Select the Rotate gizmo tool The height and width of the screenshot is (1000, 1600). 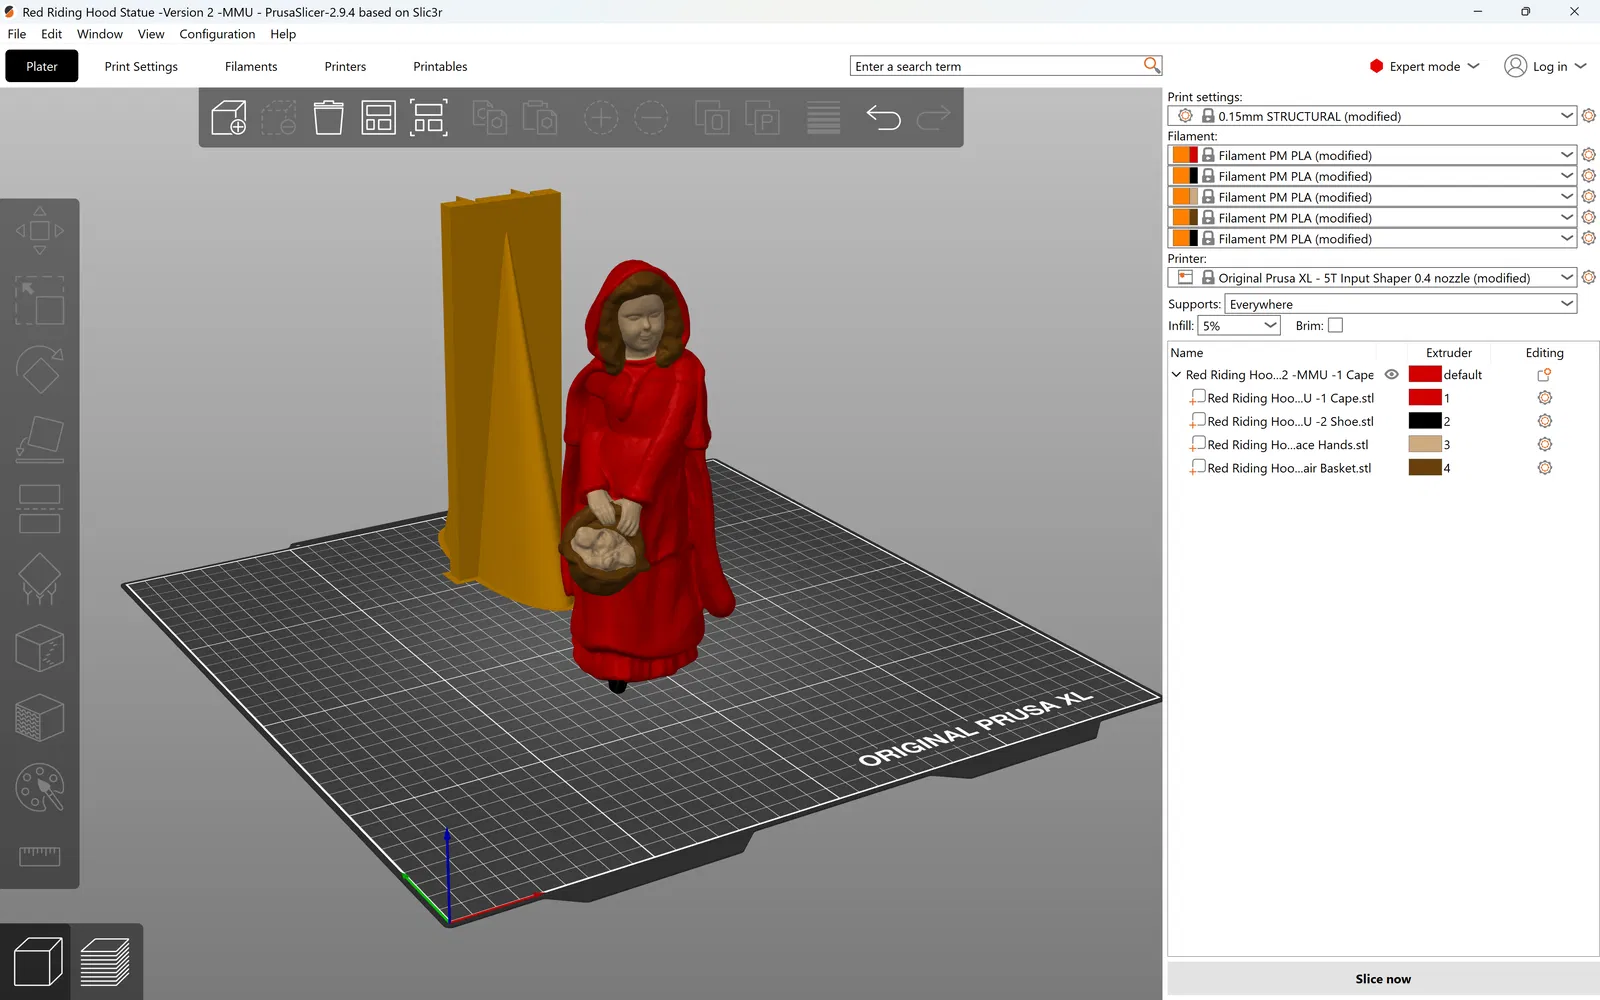click(x=40, y=370)
